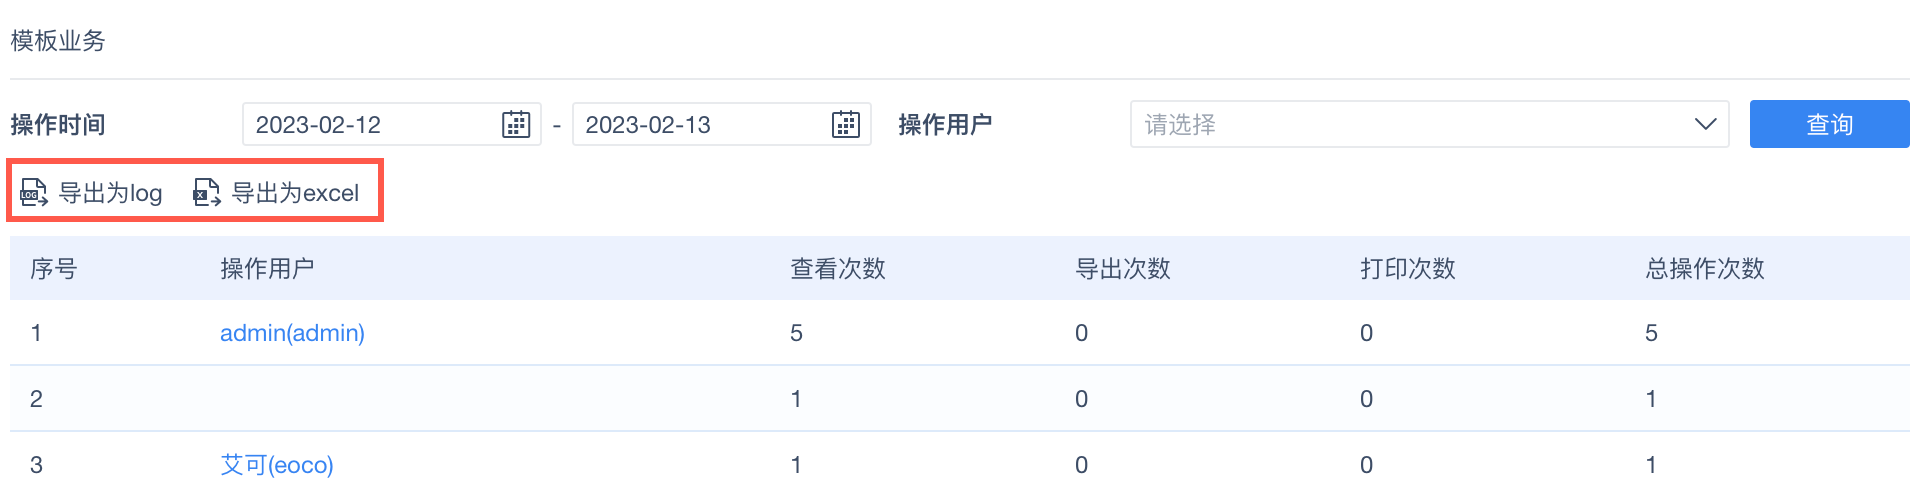Viewport: 1918px width, 494px height.
Task: Click the 操作用户 table column header
Action: pos(267,269)
